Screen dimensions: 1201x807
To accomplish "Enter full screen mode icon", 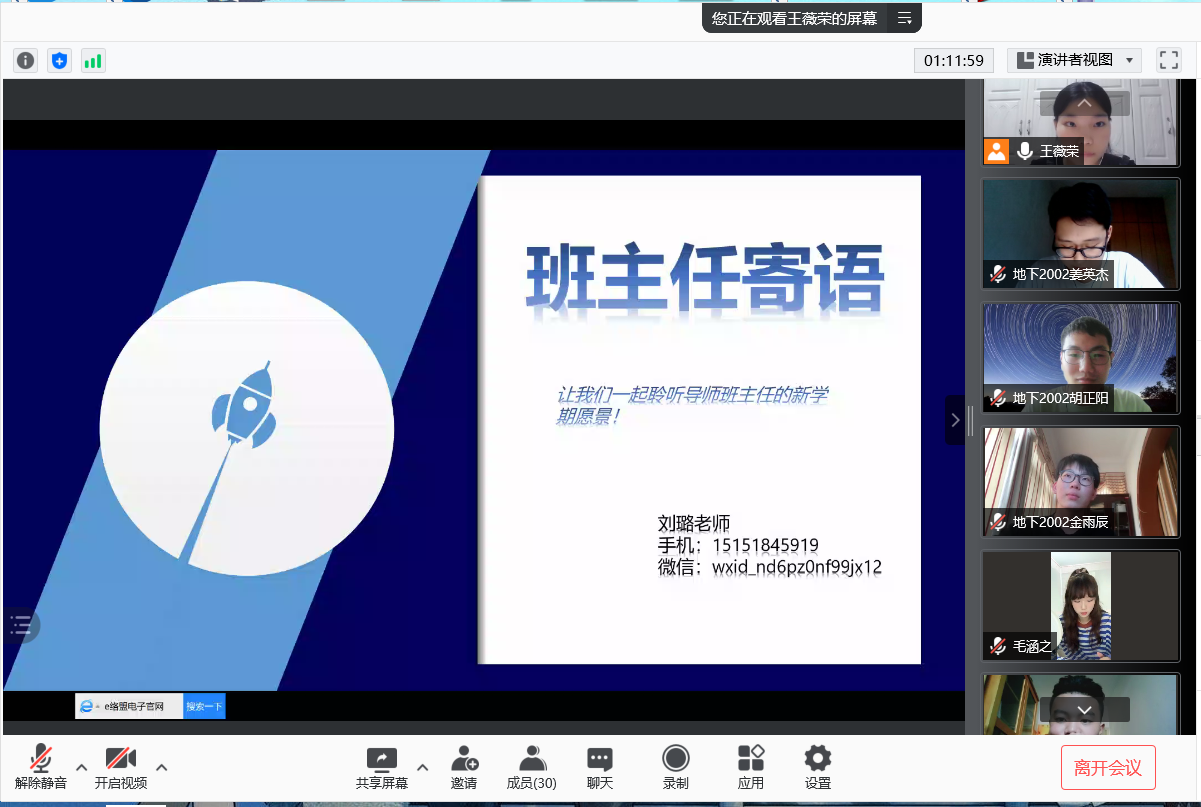I will point(1168,60).
